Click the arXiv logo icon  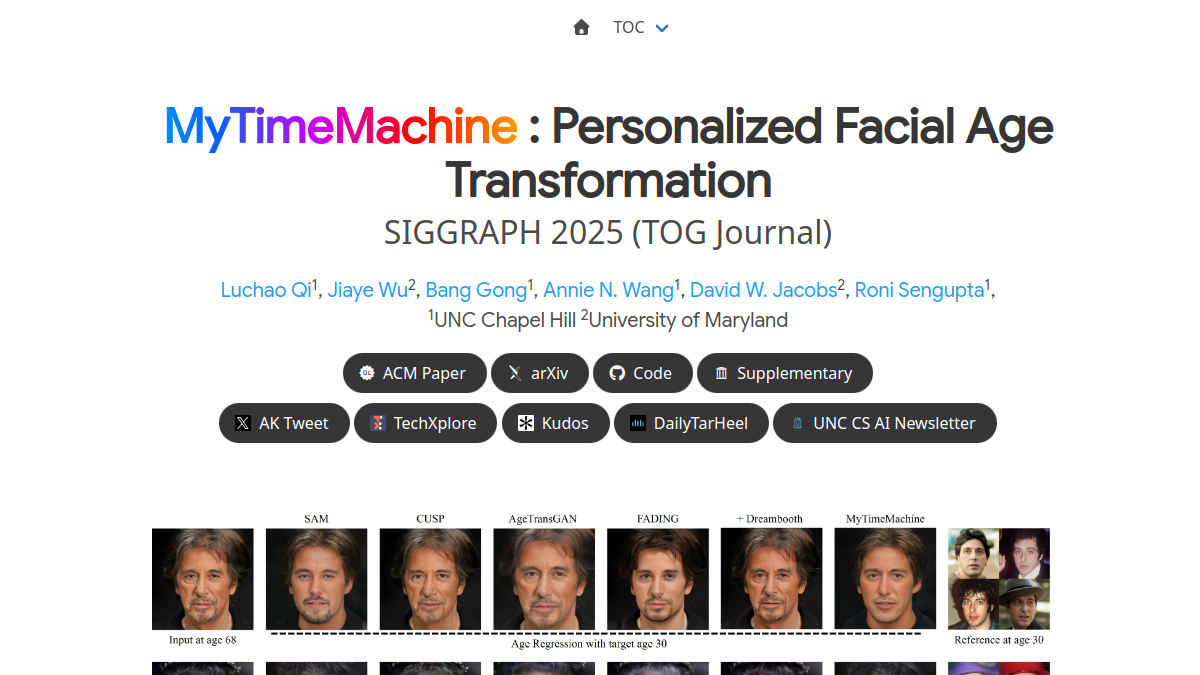pos(515,373)
